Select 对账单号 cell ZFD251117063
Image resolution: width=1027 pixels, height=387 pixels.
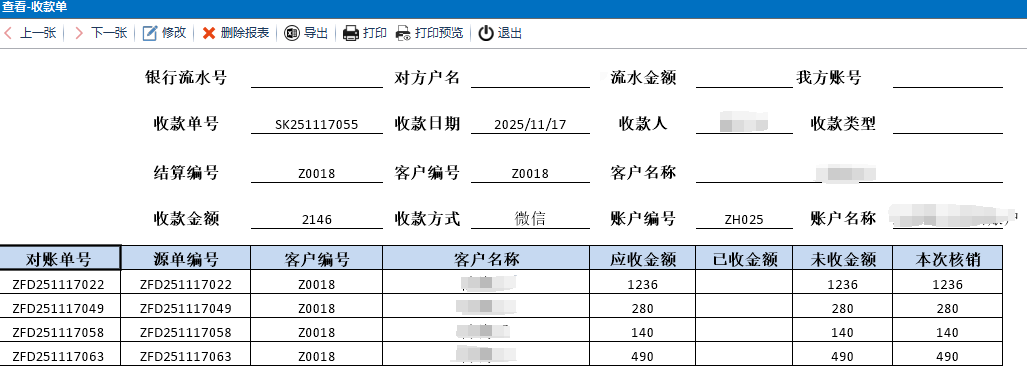tap(60, 354)
